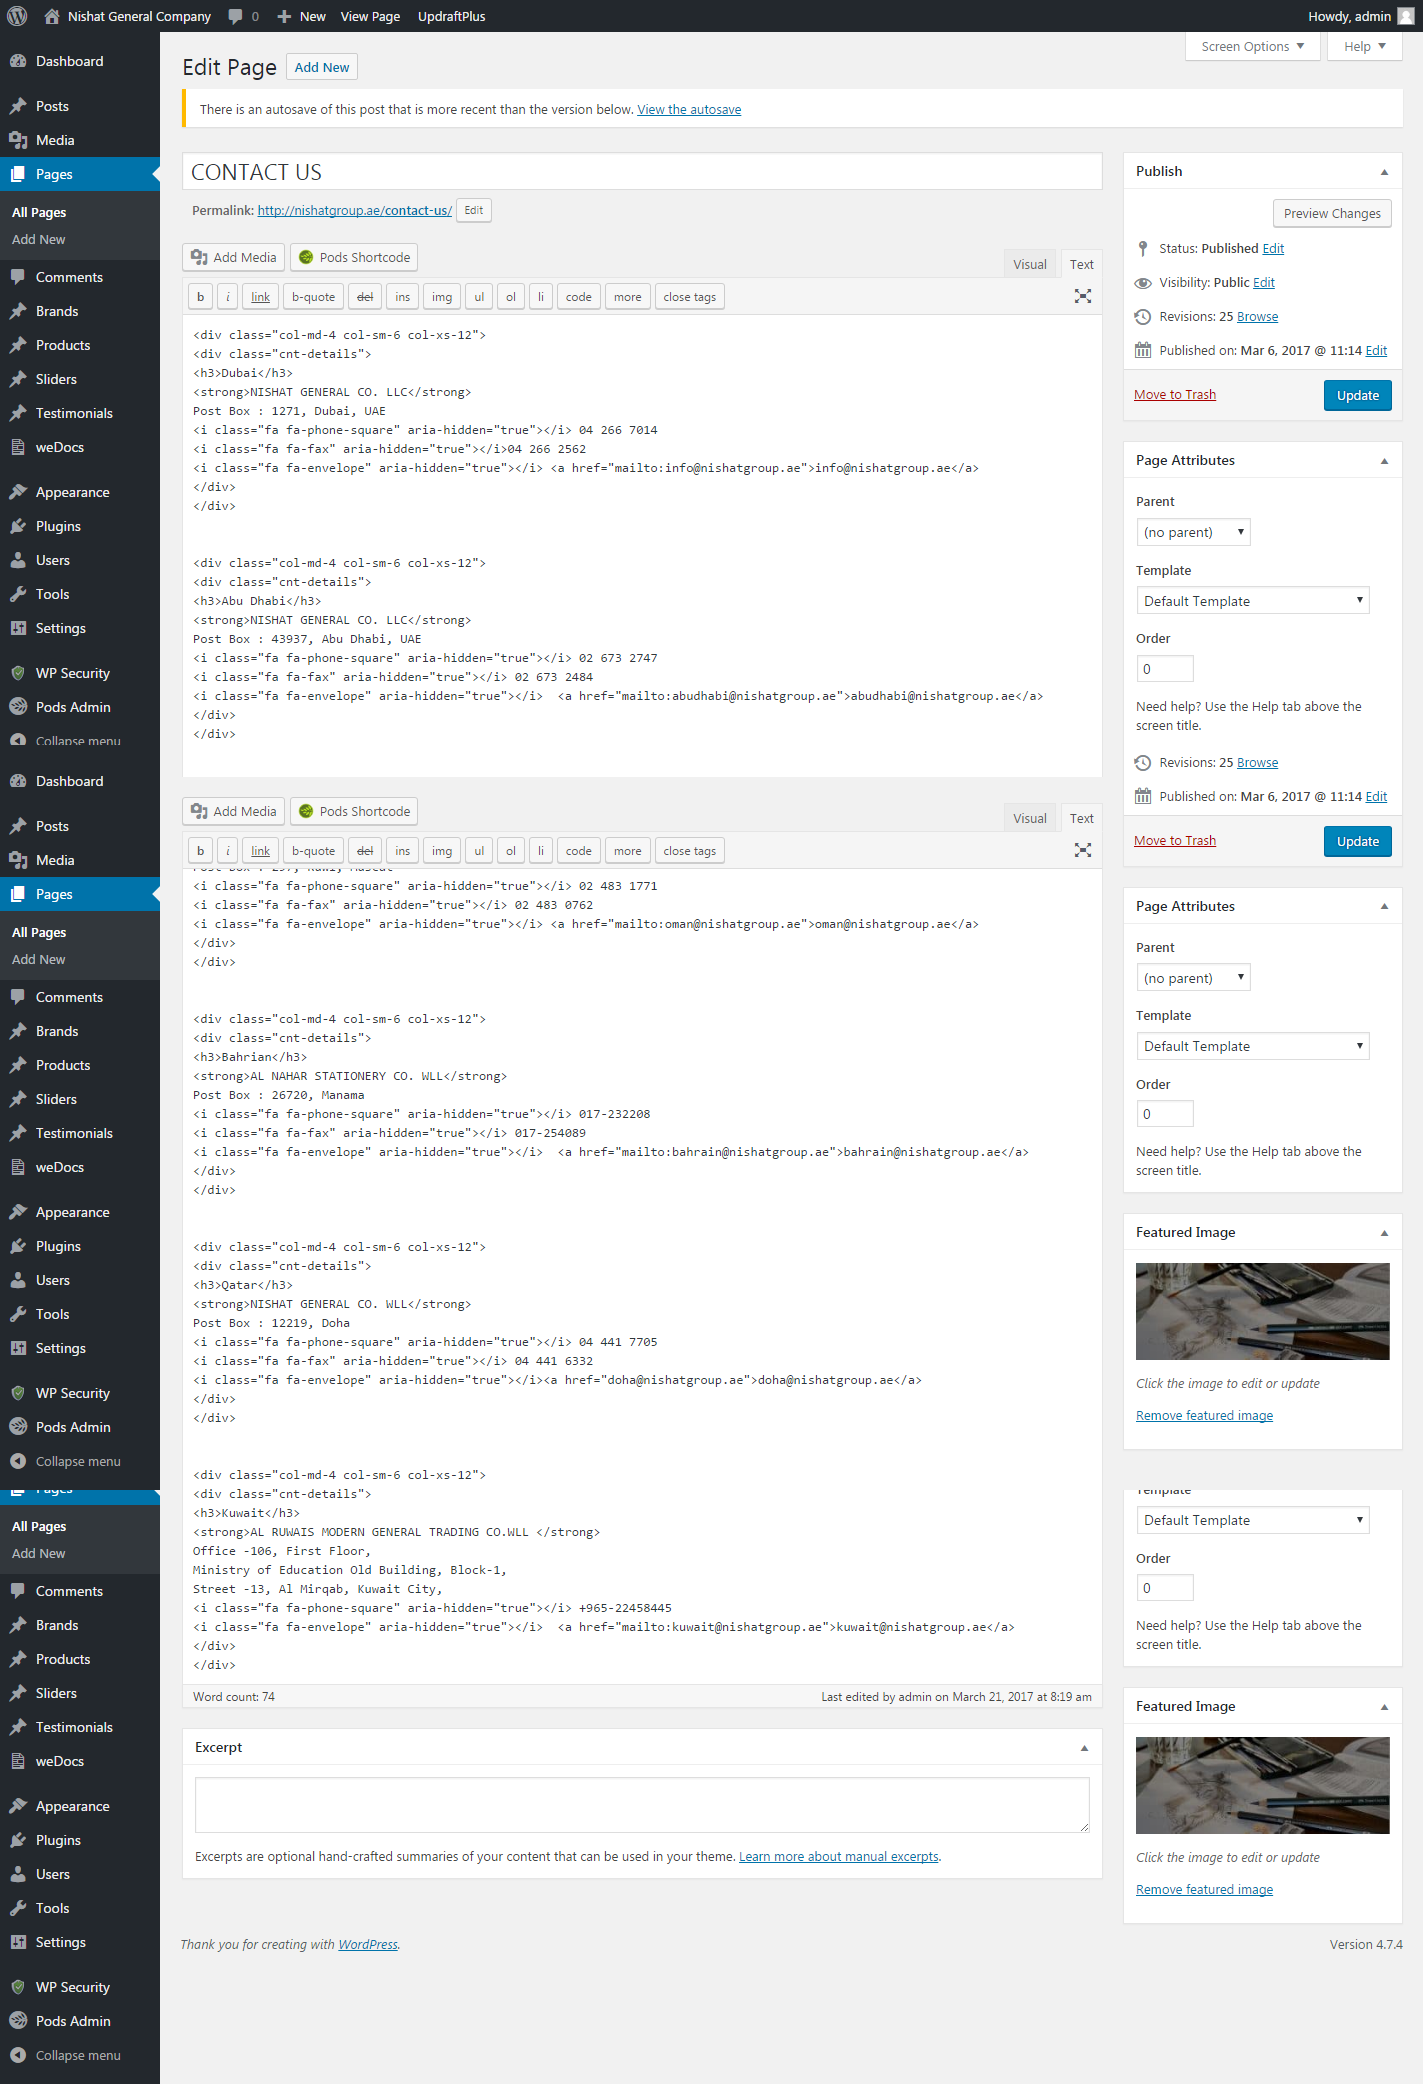Open the comments bubble in the admin bar
1423x2084 pixels.
coord(236,16)
